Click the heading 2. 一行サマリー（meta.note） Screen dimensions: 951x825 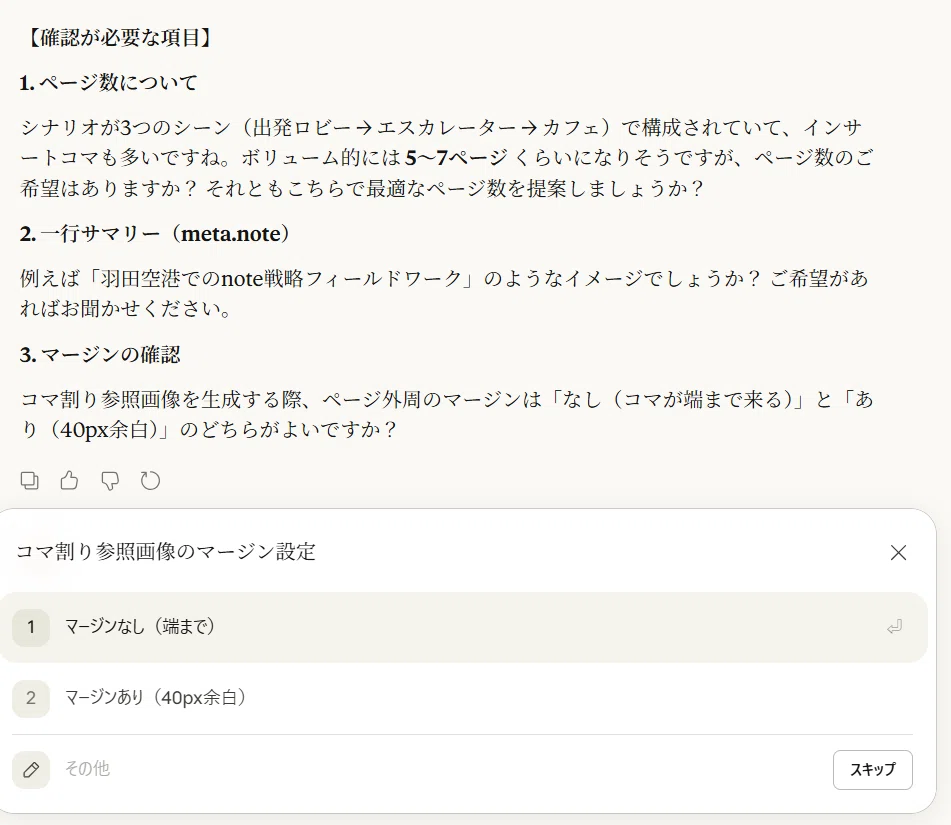(155, 234)
